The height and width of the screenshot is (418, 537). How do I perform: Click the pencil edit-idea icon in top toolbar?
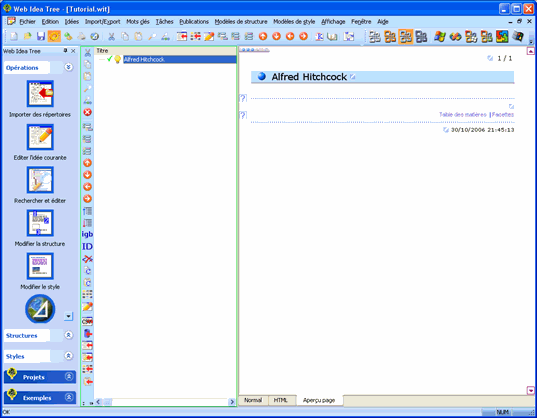coord(209,36)
